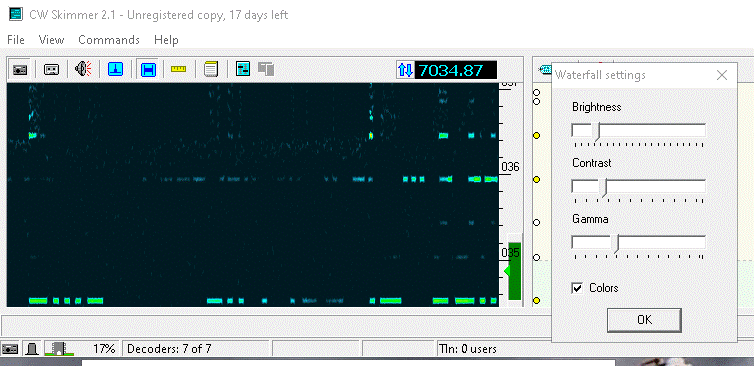Click the green signal level bar
The image size is (754, 366).
pyautogui.click(x=515, y=271)
